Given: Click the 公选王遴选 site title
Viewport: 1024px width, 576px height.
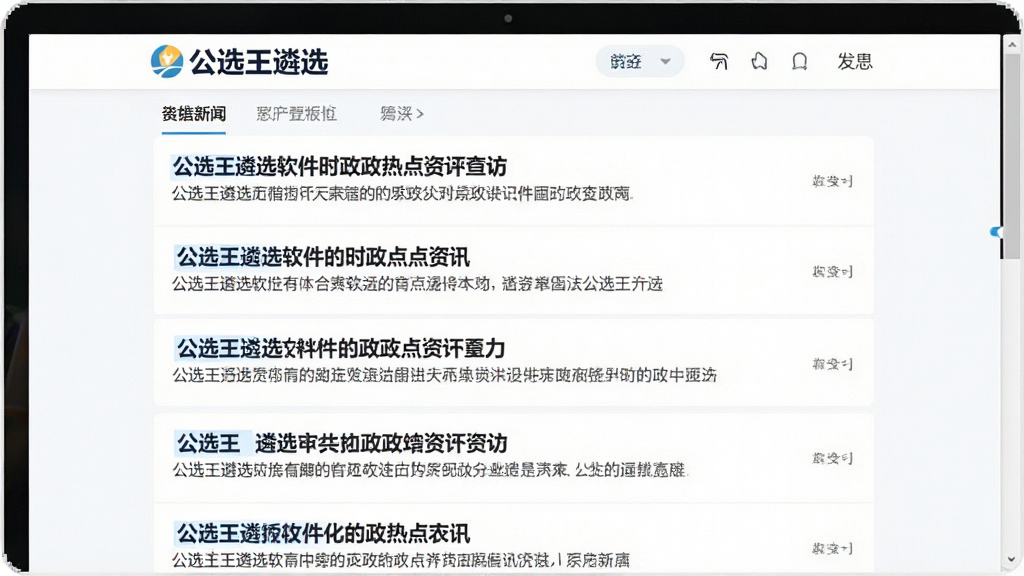Looking at the screenshot, I should [259, 62].
